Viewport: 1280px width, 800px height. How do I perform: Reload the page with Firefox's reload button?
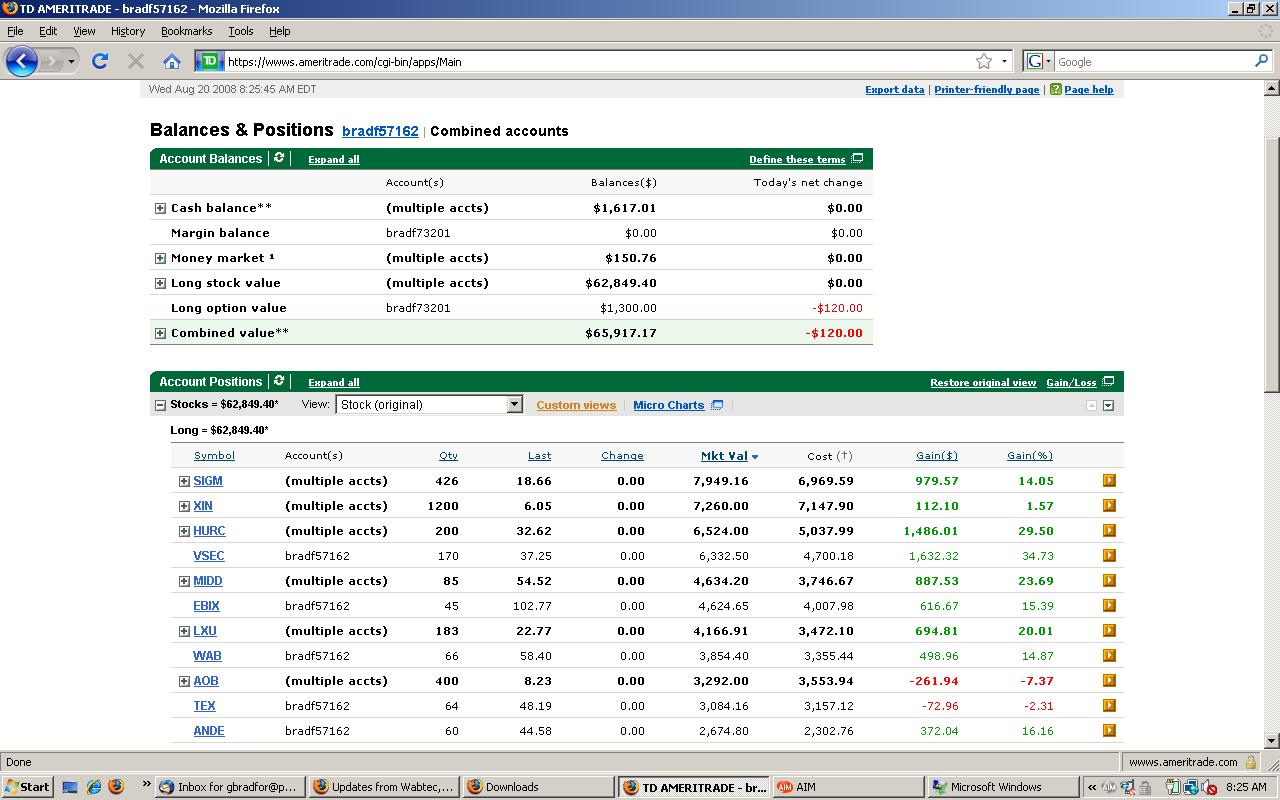pos(100,61)
